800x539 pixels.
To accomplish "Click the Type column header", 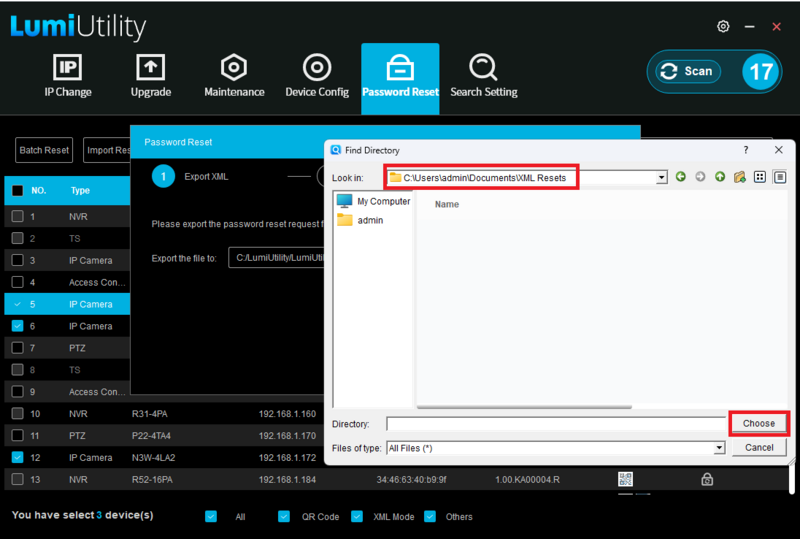I will coord(80,190).
